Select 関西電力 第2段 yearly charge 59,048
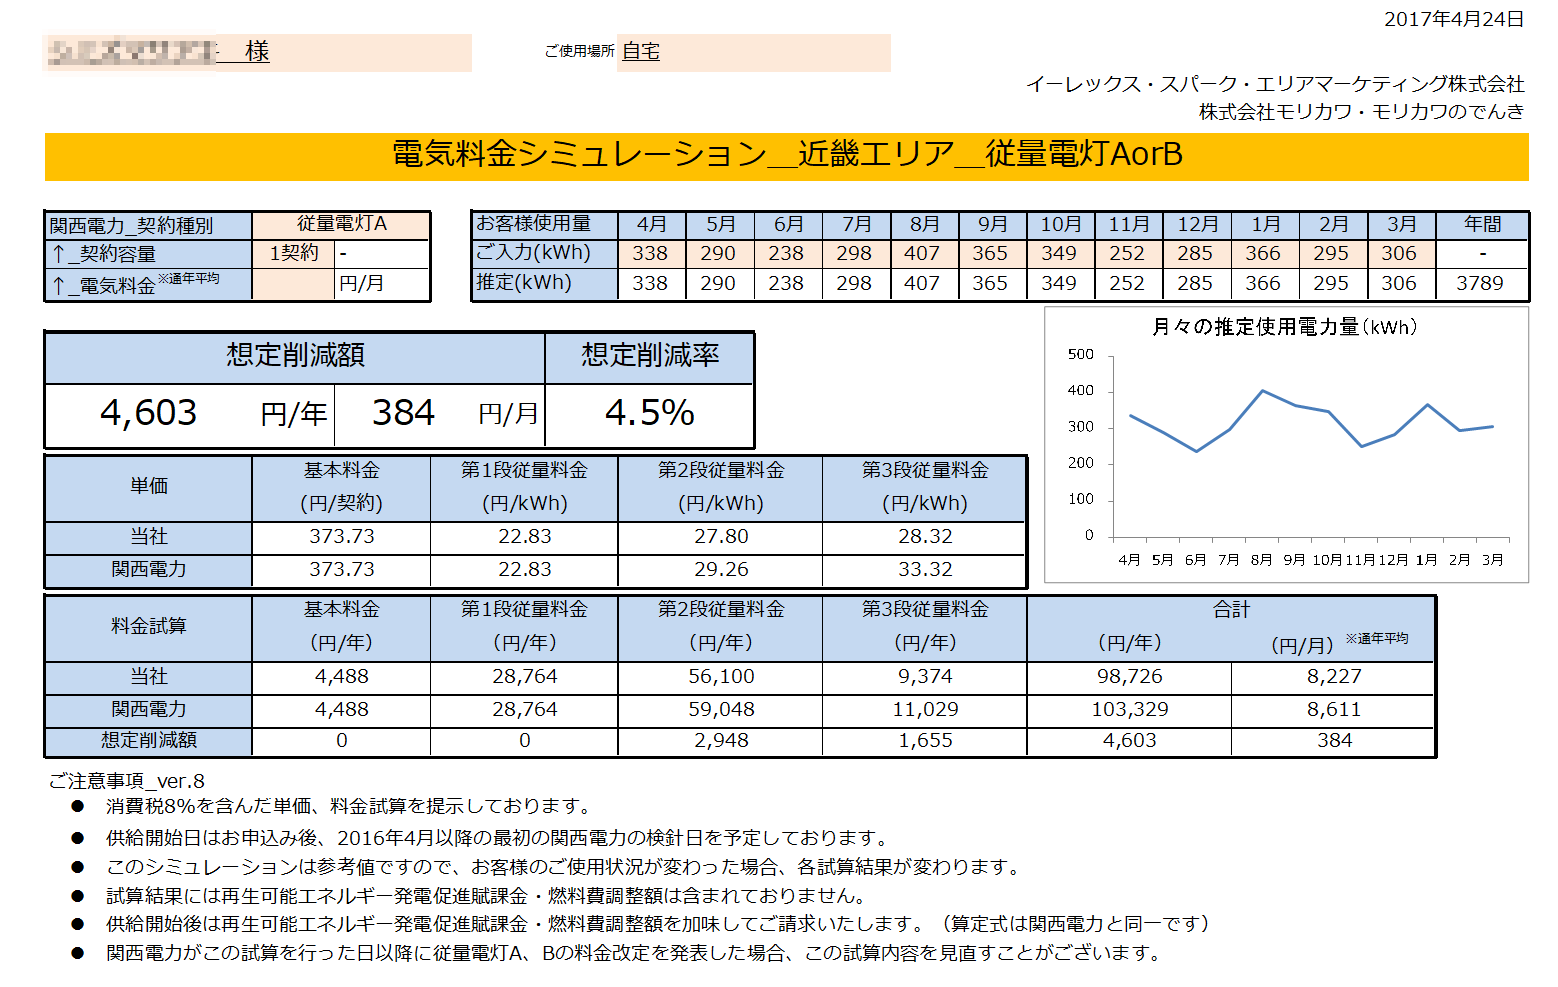 [721, 710]
